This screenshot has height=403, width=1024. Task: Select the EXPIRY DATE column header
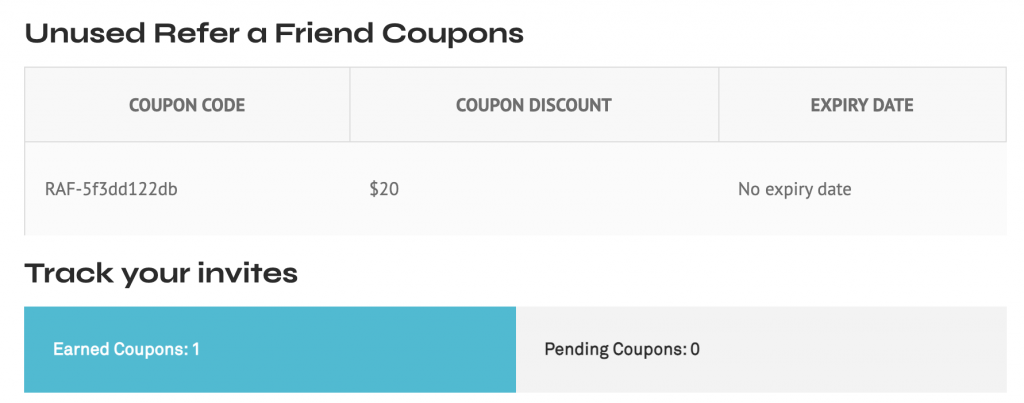[862, 105]
